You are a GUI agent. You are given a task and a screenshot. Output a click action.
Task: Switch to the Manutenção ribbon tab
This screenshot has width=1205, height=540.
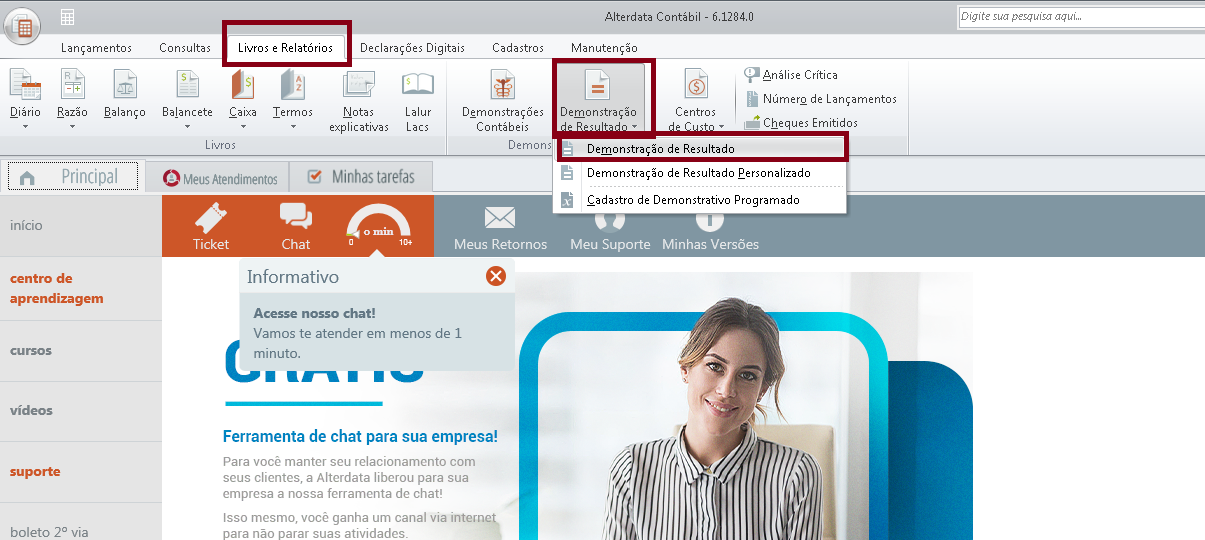[604, 48]
